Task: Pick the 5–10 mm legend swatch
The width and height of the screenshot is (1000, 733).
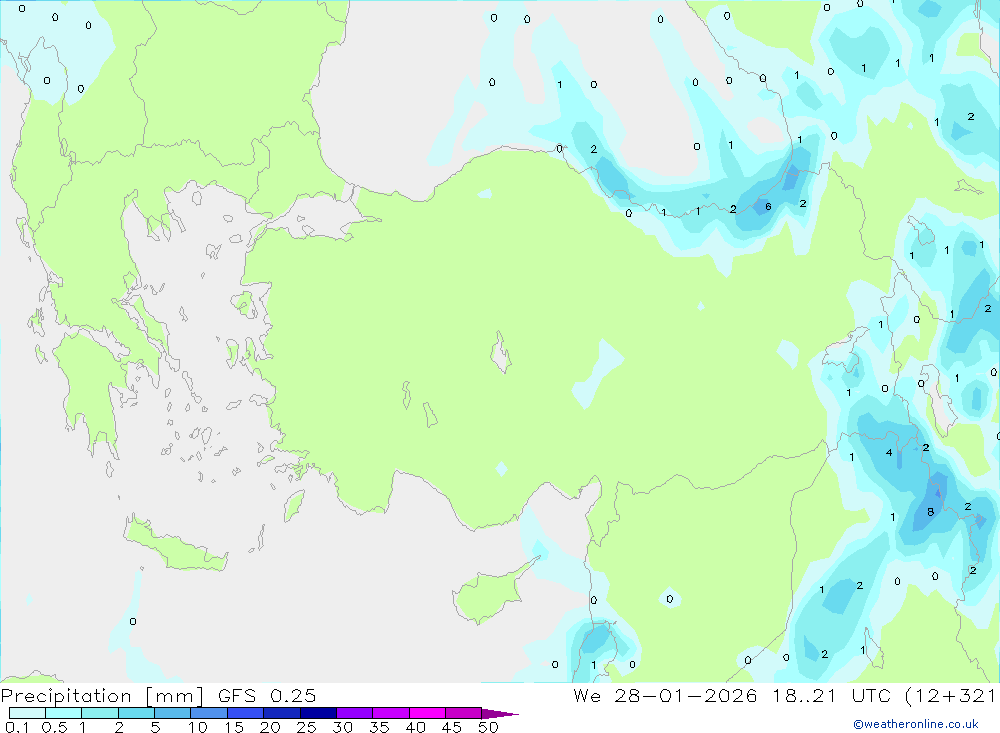Action: pos(172,713)
